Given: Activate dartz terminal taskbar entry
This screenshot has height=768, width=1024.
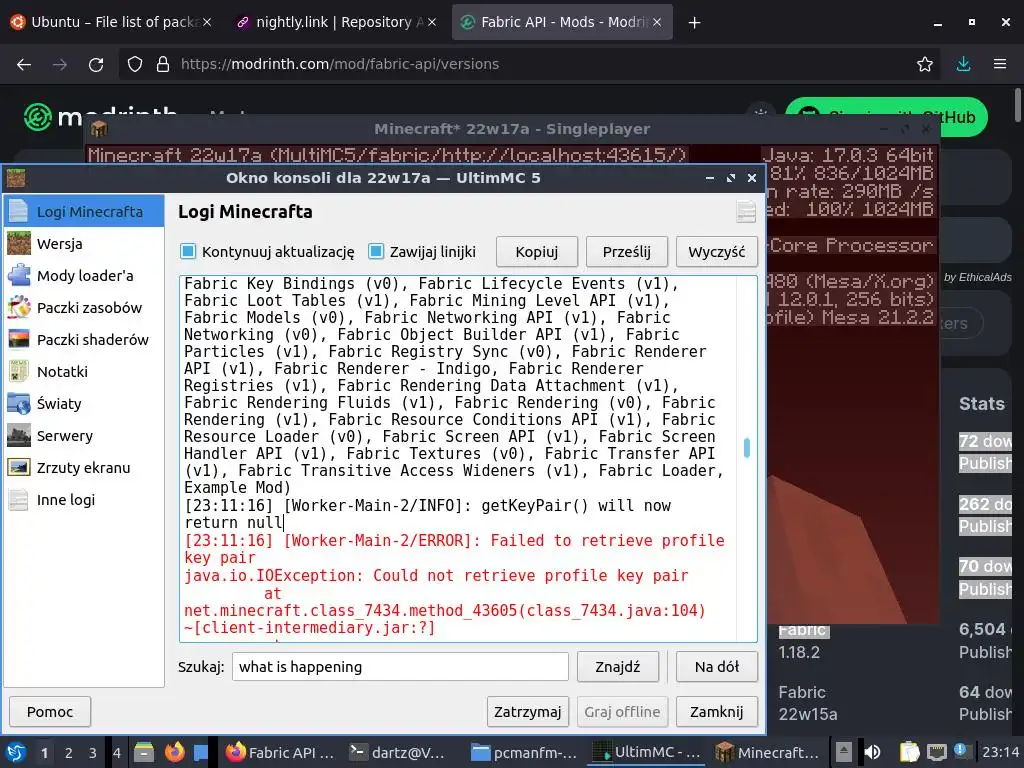Looking at the screenshot, I should tap(398, 752).
